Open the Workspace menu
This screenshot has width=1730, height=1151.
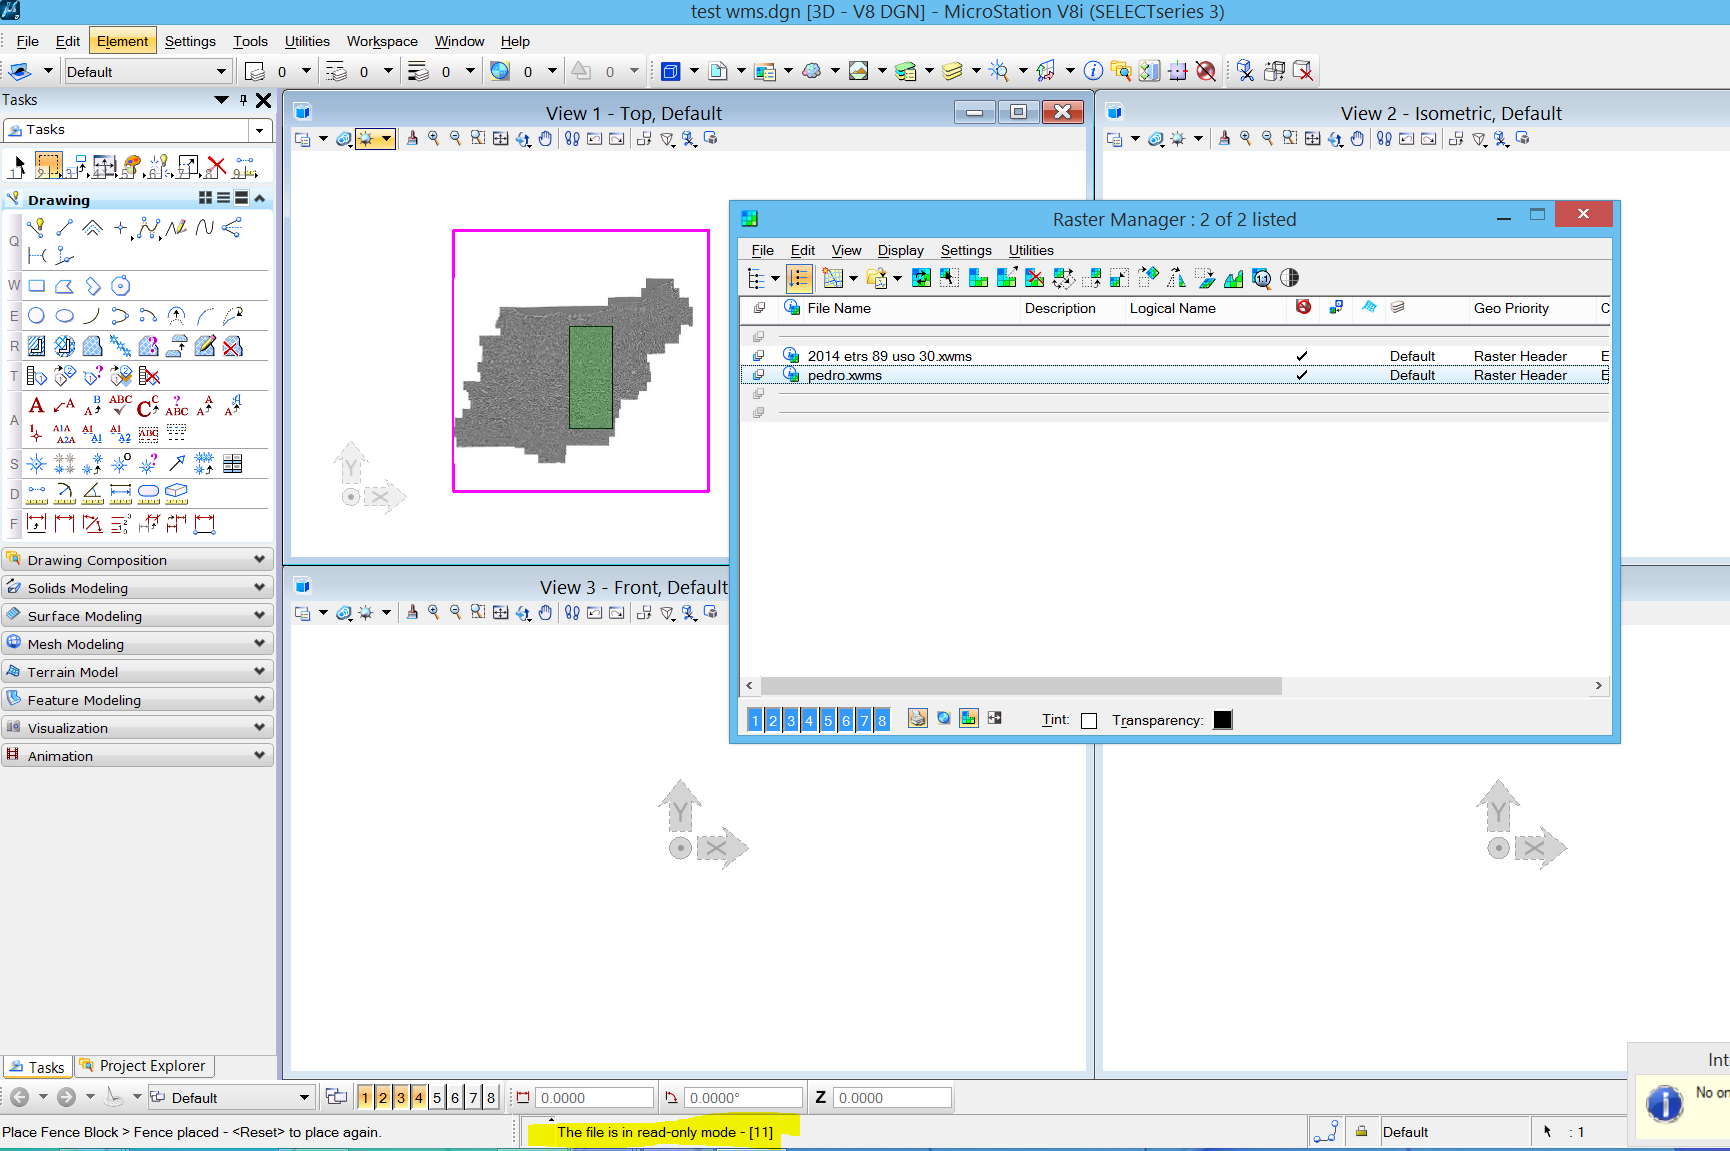[382, 41]
